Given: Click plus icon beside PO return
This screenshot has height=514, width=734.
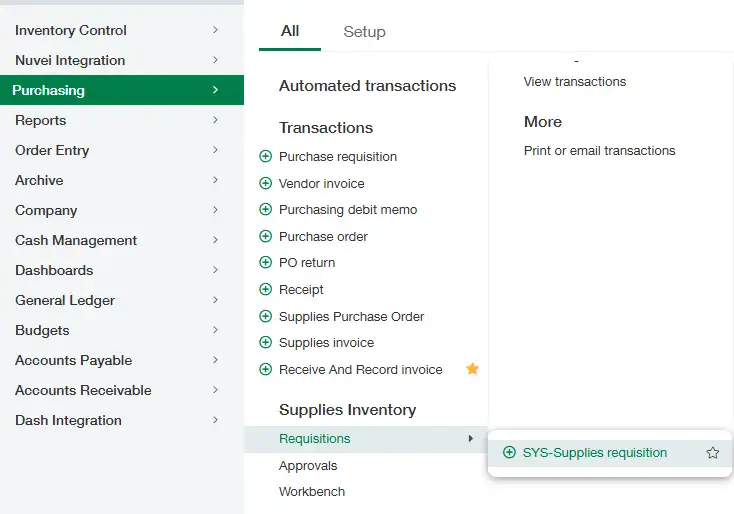Looking at the screenshot, I should point(265,263).
